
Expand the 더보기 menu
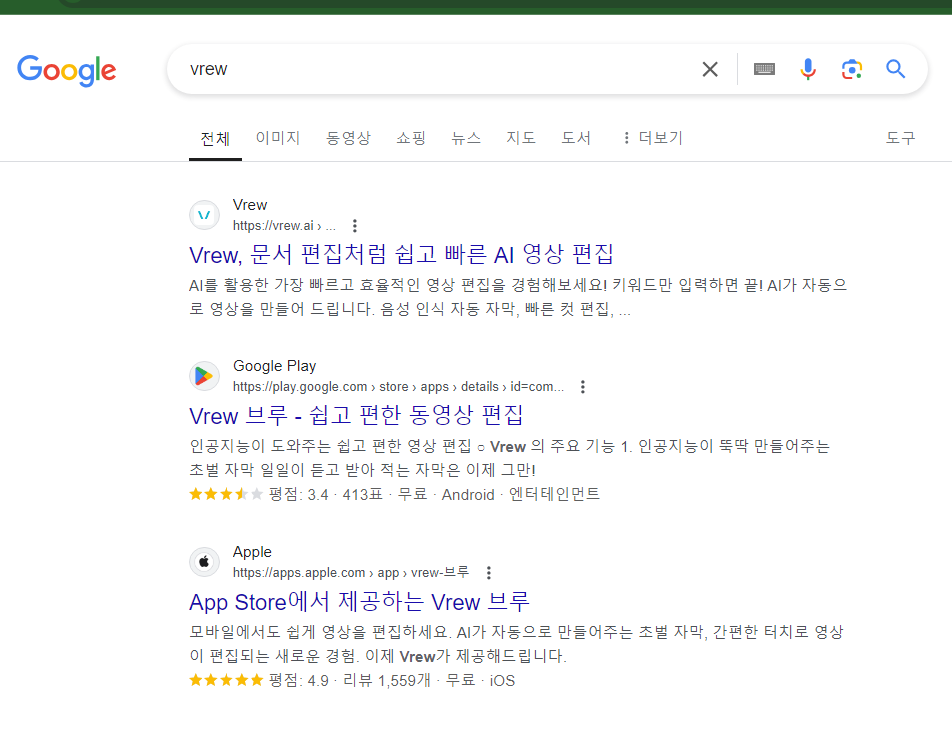click(653, 138)
